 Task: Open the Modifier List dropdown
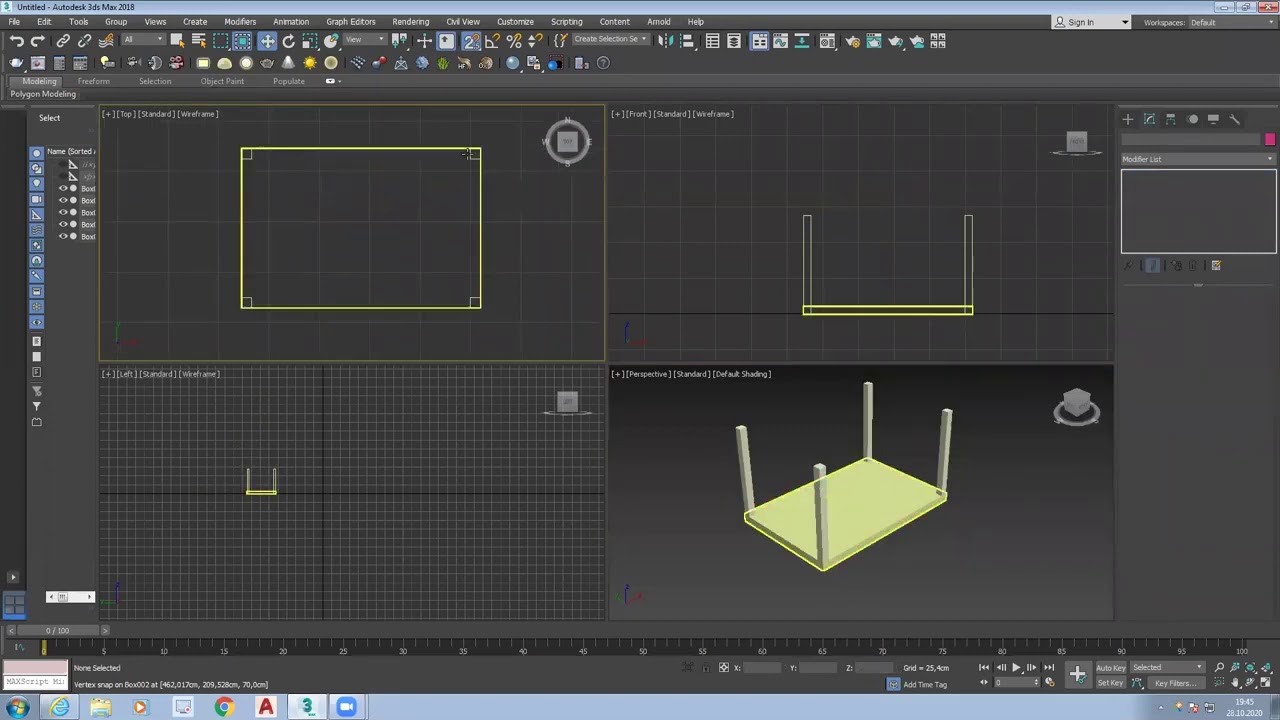(1198, 159)
